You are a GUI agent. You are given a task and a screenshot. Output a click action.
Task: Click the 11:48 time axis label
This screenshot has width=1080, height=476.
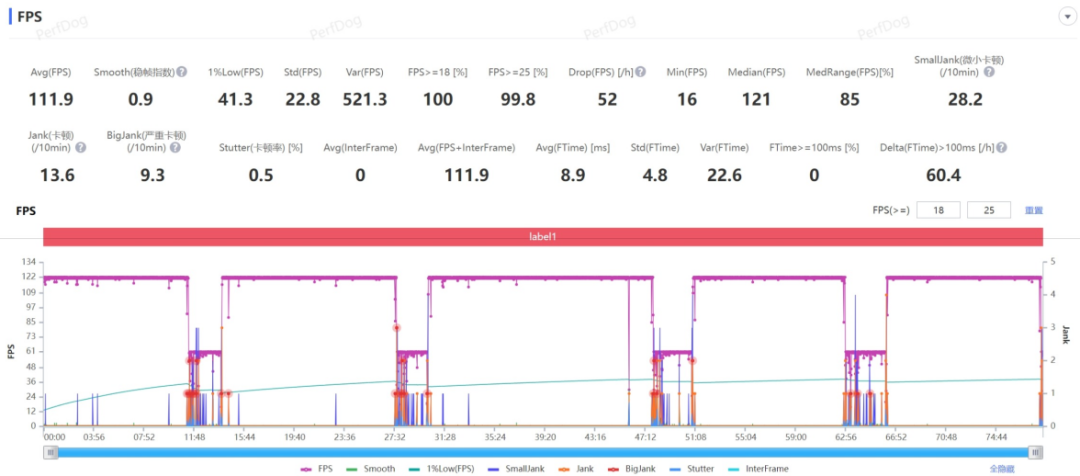coord(194,437)
